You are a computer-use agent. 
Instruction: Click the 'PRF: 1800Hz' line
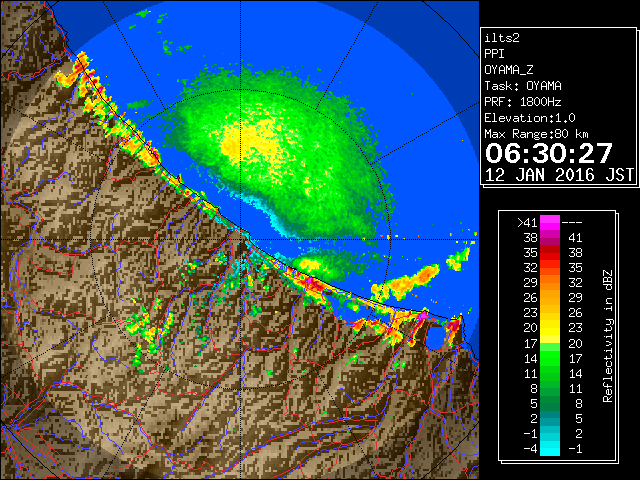click(523, 102)
